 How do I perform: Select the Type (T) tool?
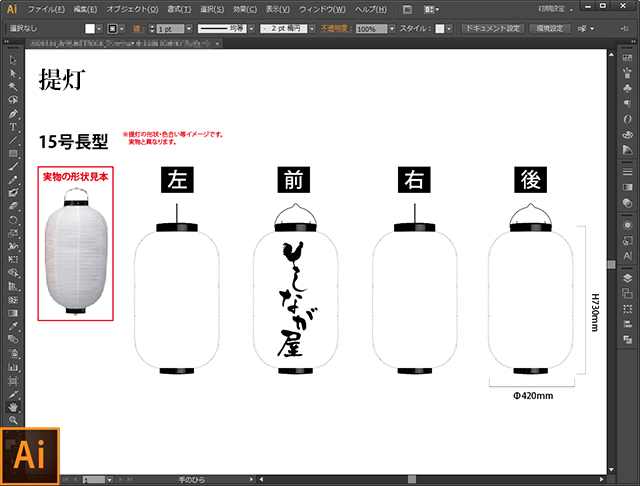pos(13,127)
